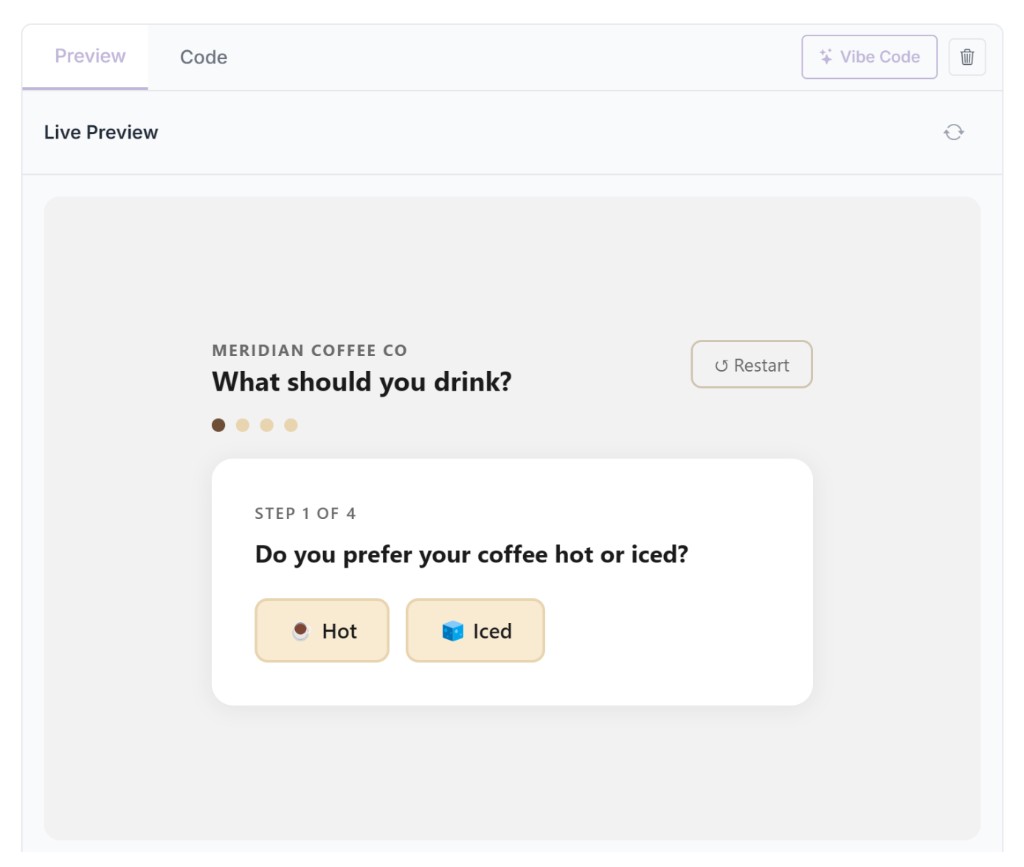Click the circular arrow icon beside Restart
This screenshot has height=867, width=1024.
pyautogui.click(x=721, y=366)
